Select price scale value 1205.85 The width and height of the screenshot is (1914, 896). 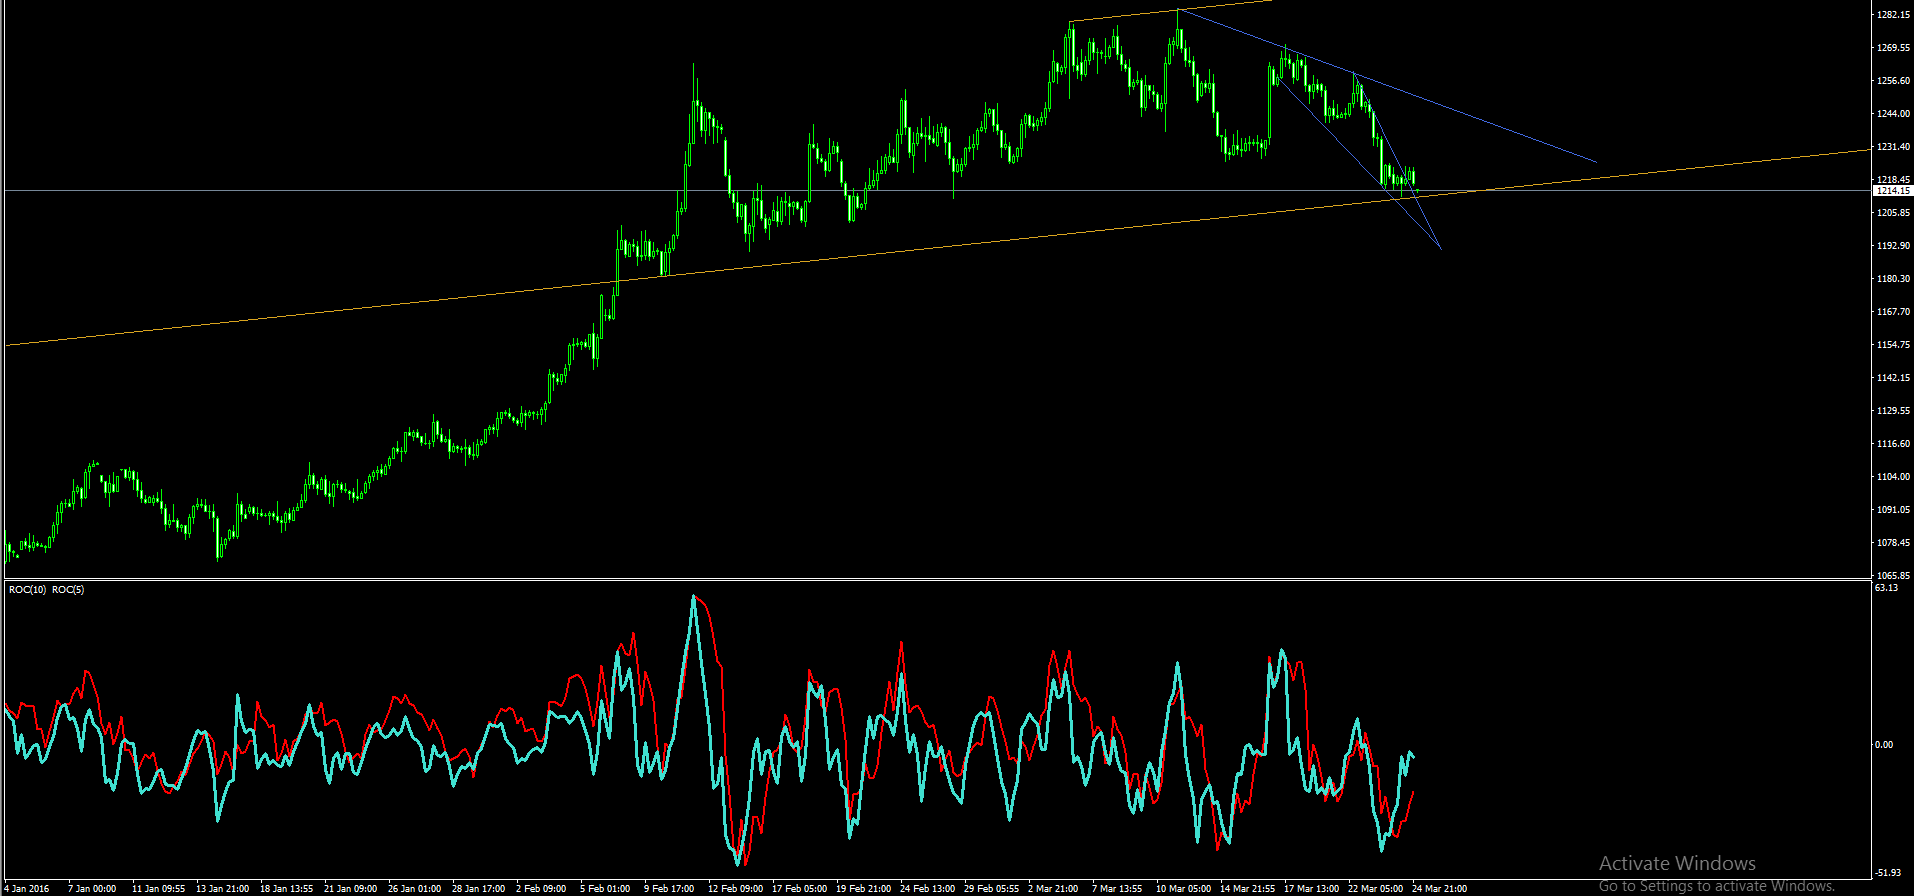tap(1893, 213)
